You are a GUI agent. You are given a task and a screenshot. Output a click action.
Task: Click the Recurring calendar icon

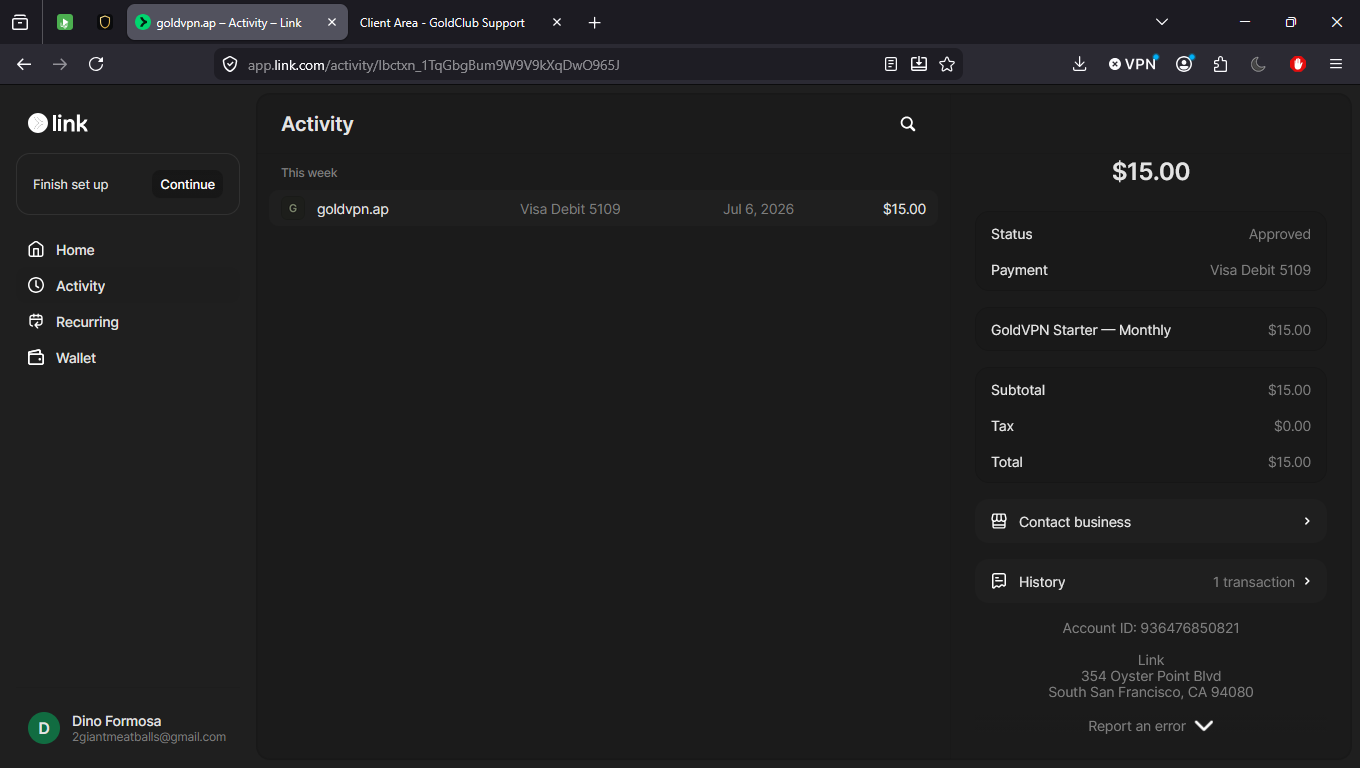coord(36,321)
